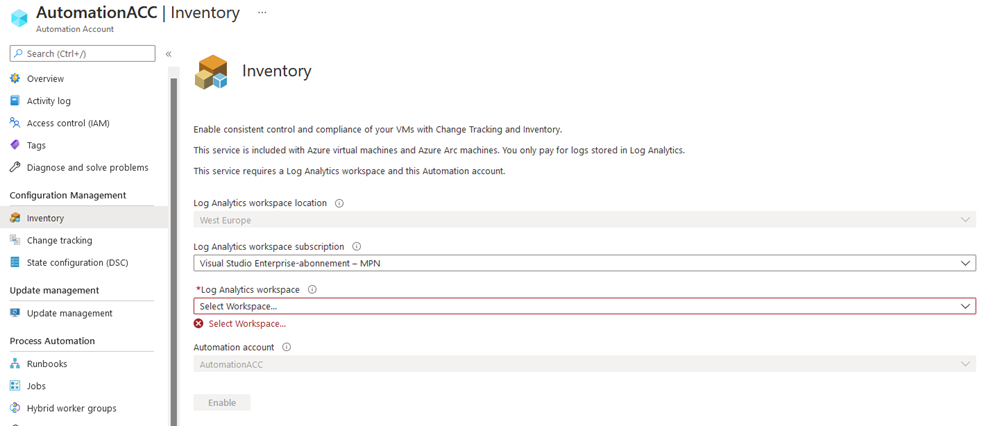
Task: Click the Jobs icon
Action: (x=15, y=386)
